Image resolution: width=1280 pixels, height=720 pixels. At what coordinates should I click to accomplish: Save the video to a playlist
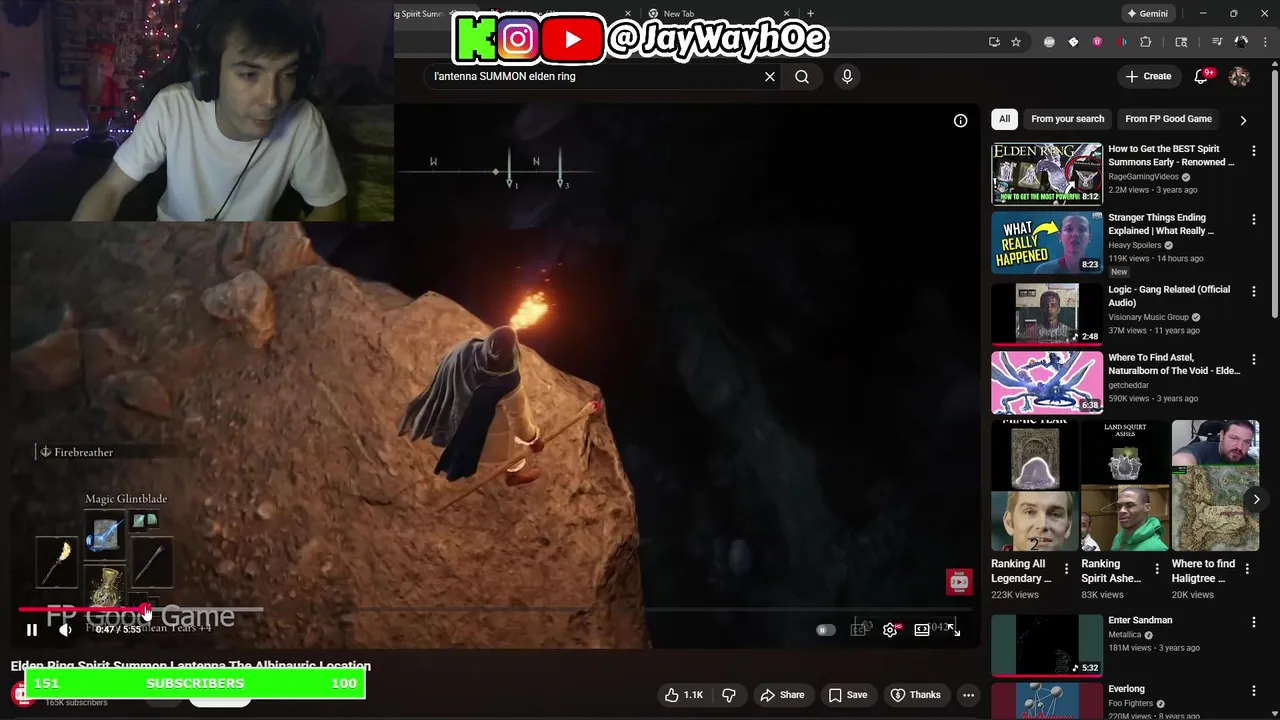[x=847, y=695]
